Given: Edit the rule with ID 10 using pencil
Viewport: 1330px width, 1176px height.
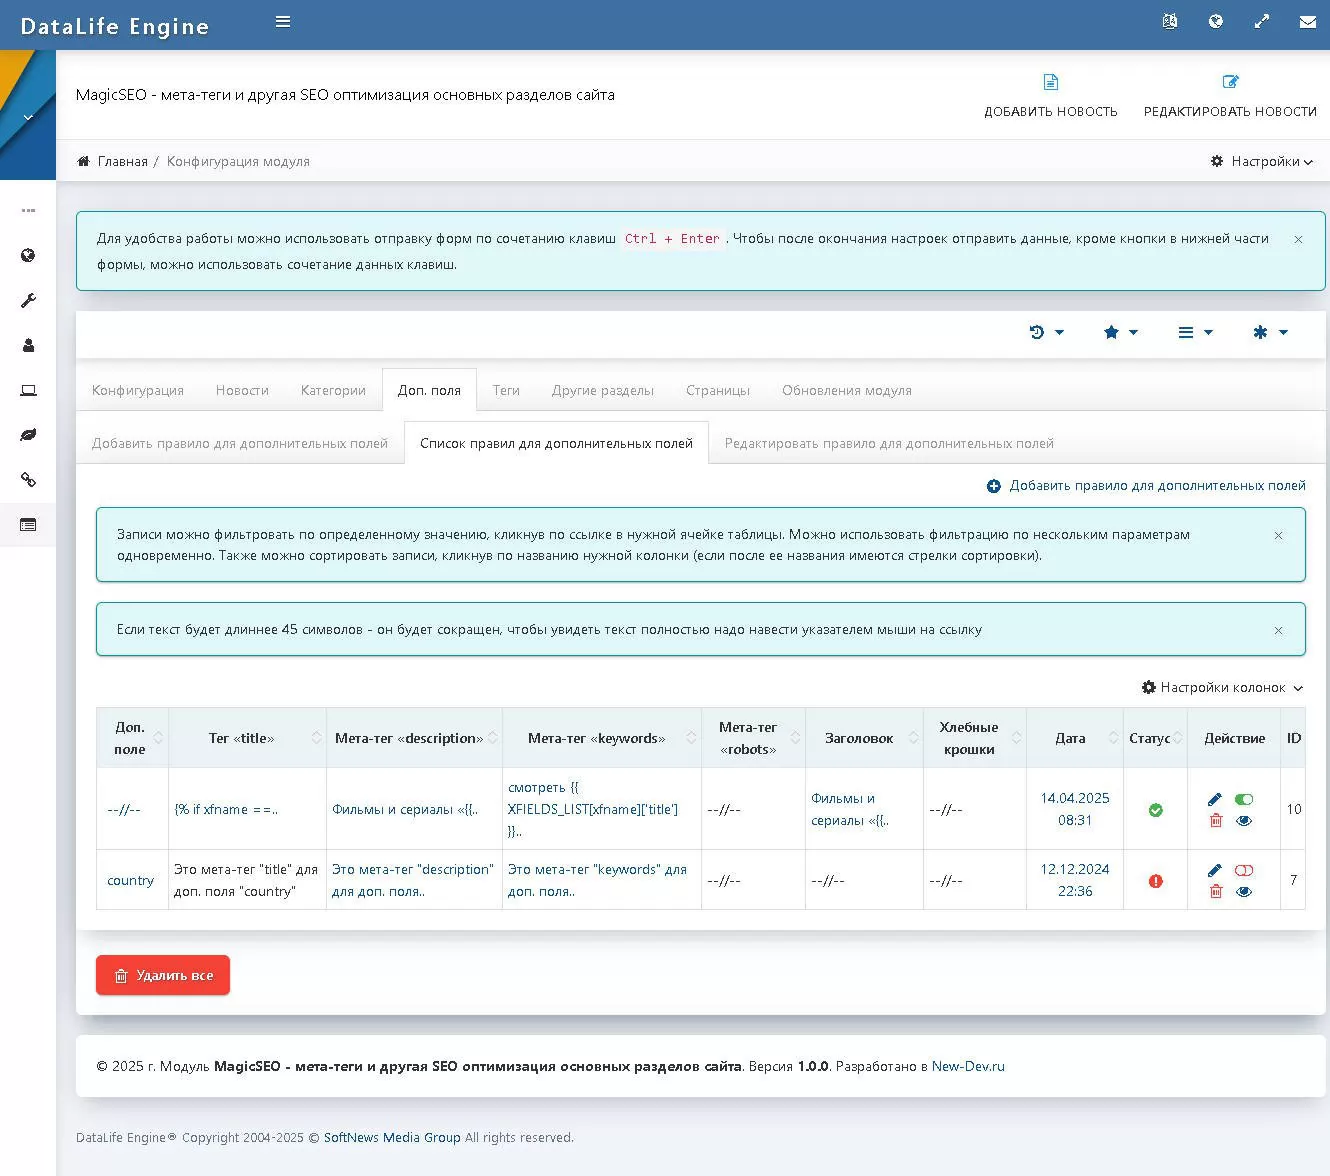Looking at the screenshot, I should 1215,799.
